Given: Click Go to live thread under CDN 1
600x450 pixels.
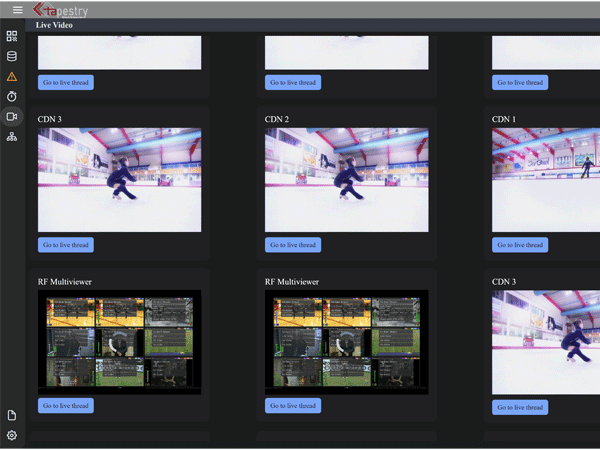Looking at the screenshot, I should click(520, 245).
